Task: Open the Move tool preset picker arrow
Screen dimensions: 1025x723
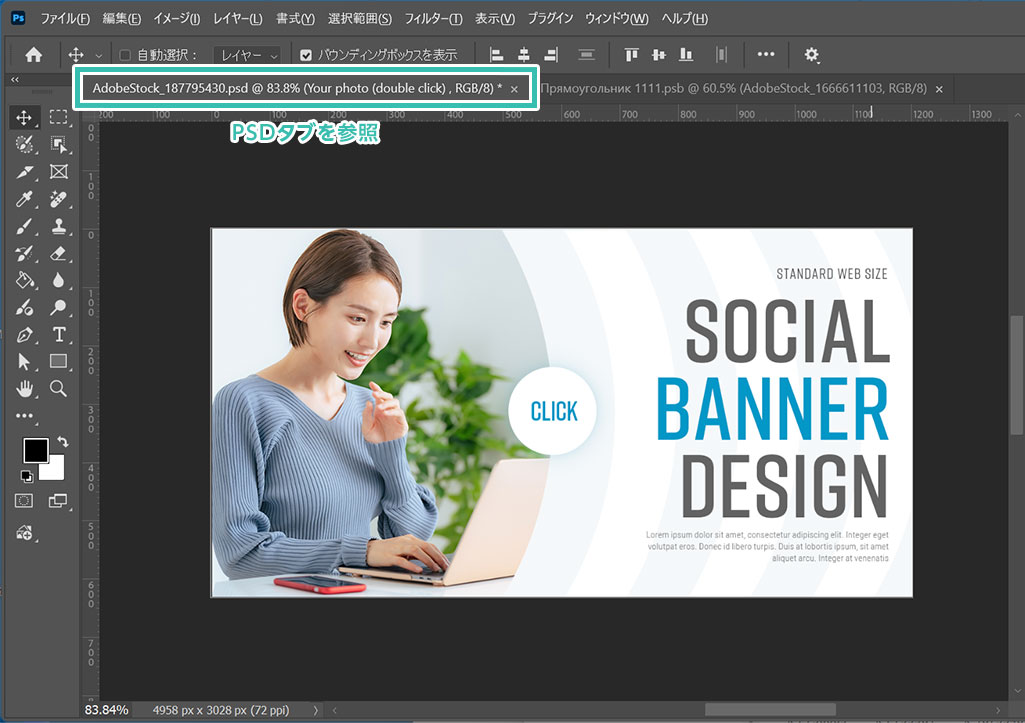Action: point(99,56)
